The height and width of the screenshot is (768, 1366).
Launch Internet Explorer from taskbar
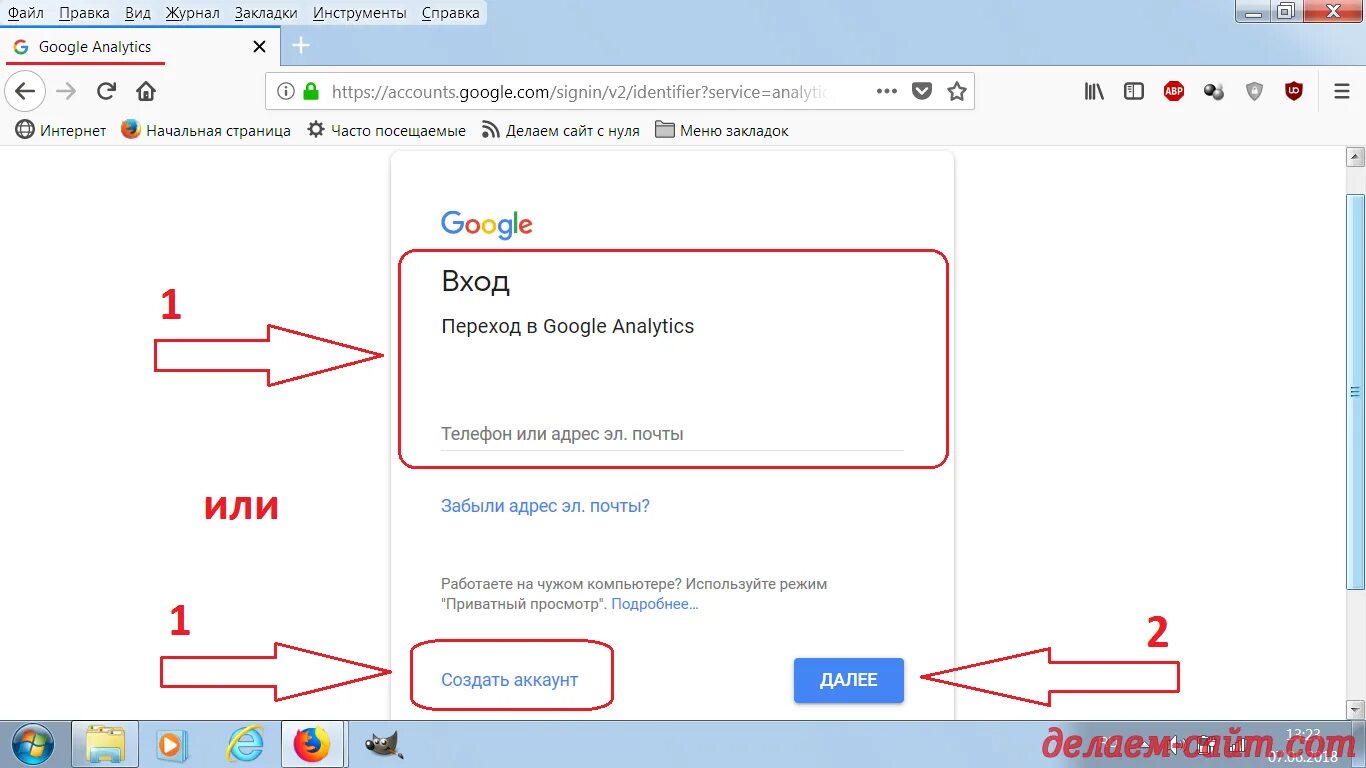243,744
